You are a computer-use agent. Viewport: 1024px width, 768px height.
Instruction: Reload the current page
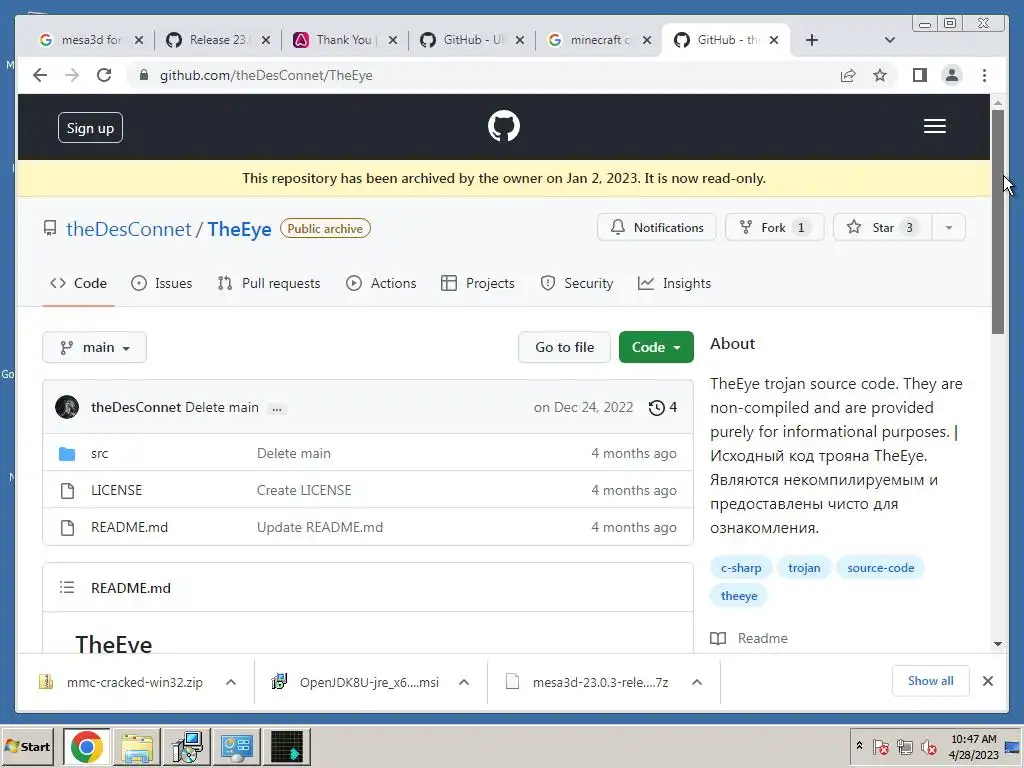tap(104, 75)
